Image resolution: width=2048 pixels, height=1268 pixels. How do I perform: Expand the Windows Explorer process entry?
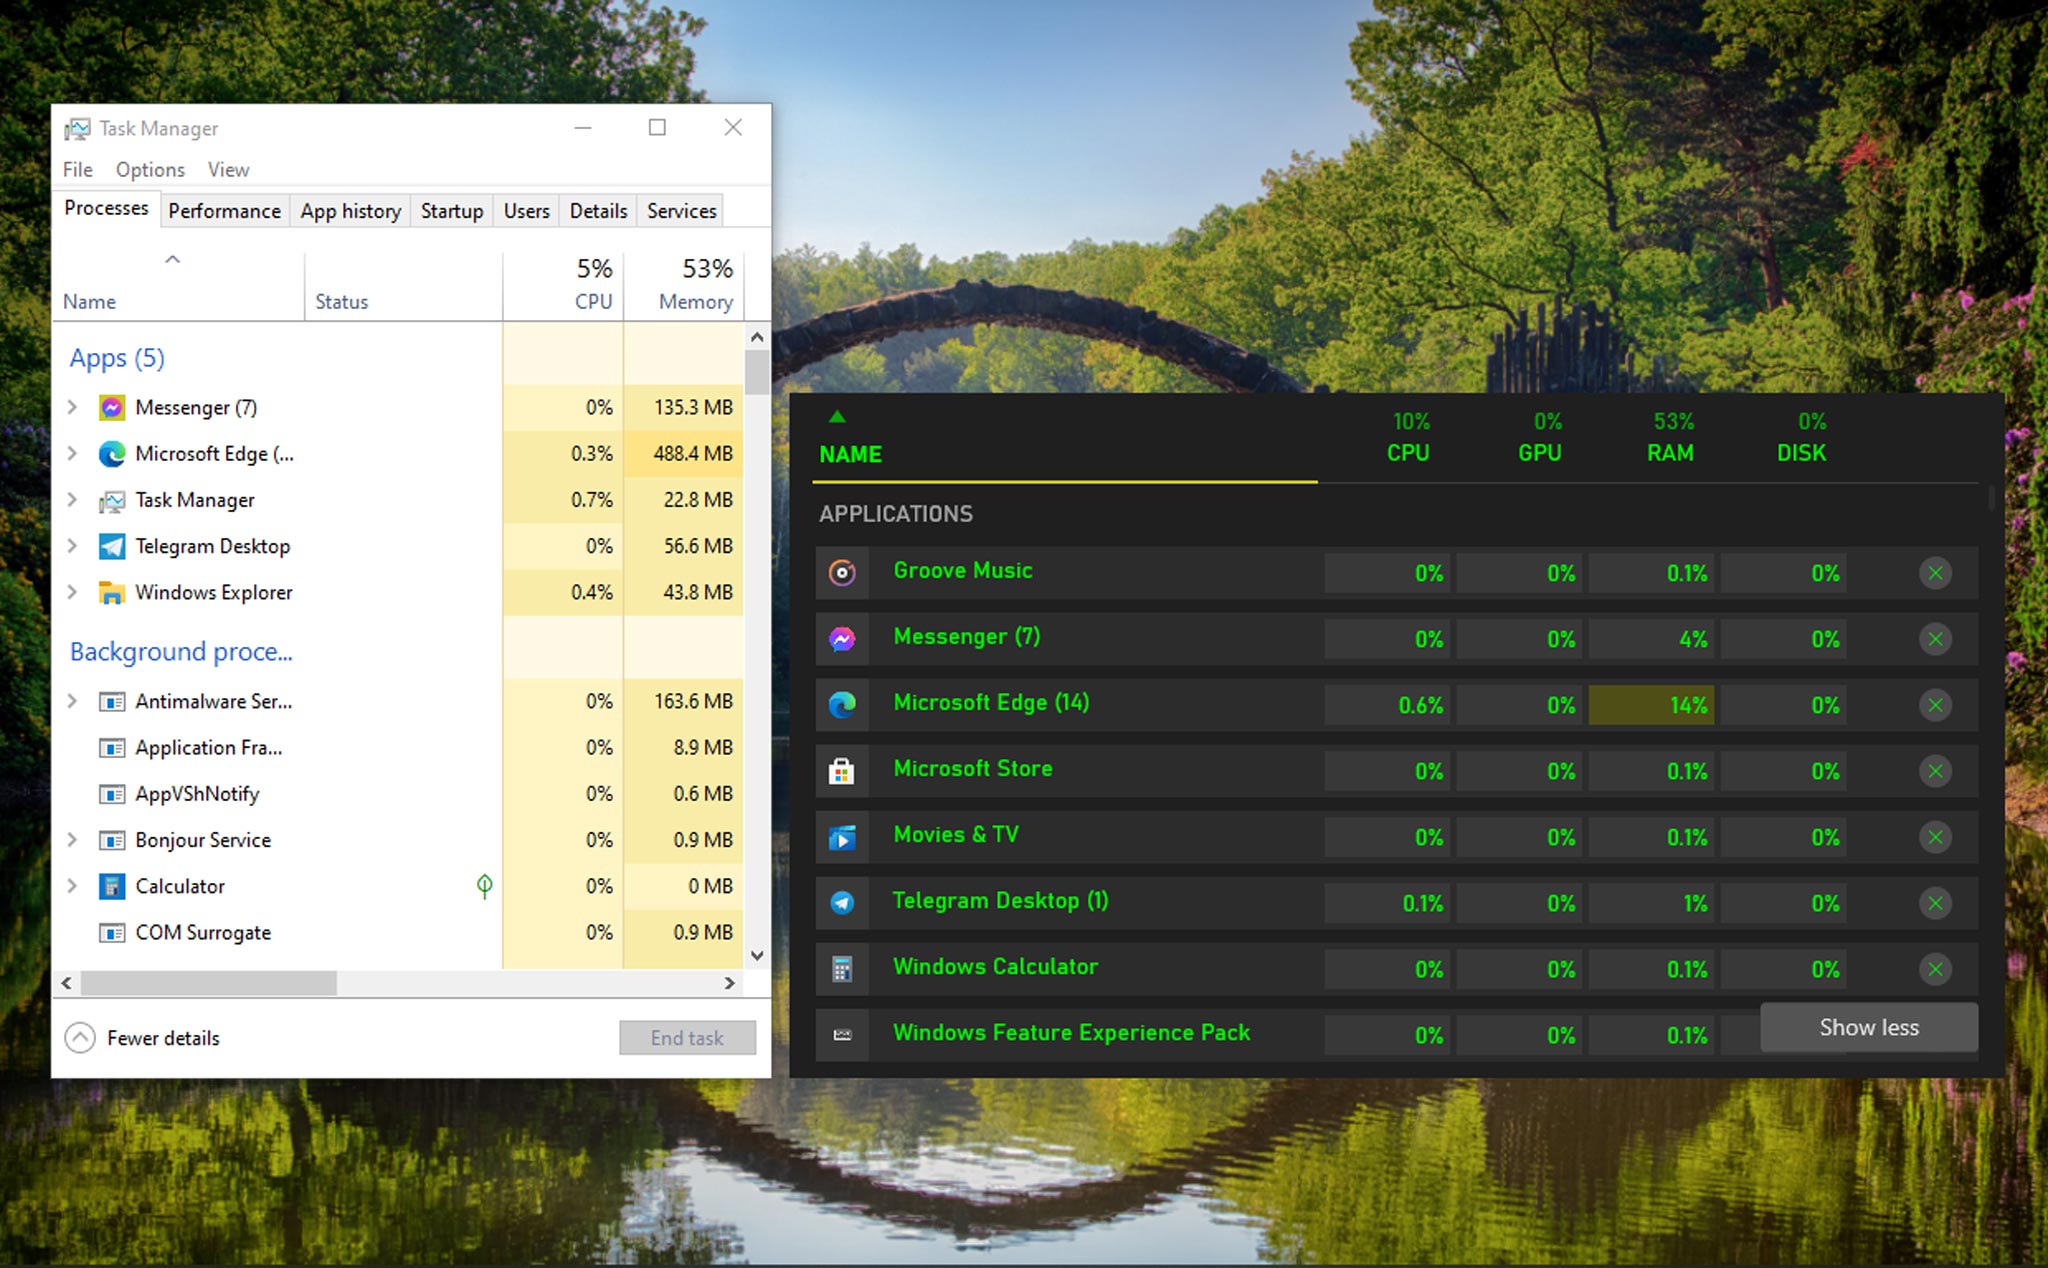pyautogui.click(x=72, y=592)
